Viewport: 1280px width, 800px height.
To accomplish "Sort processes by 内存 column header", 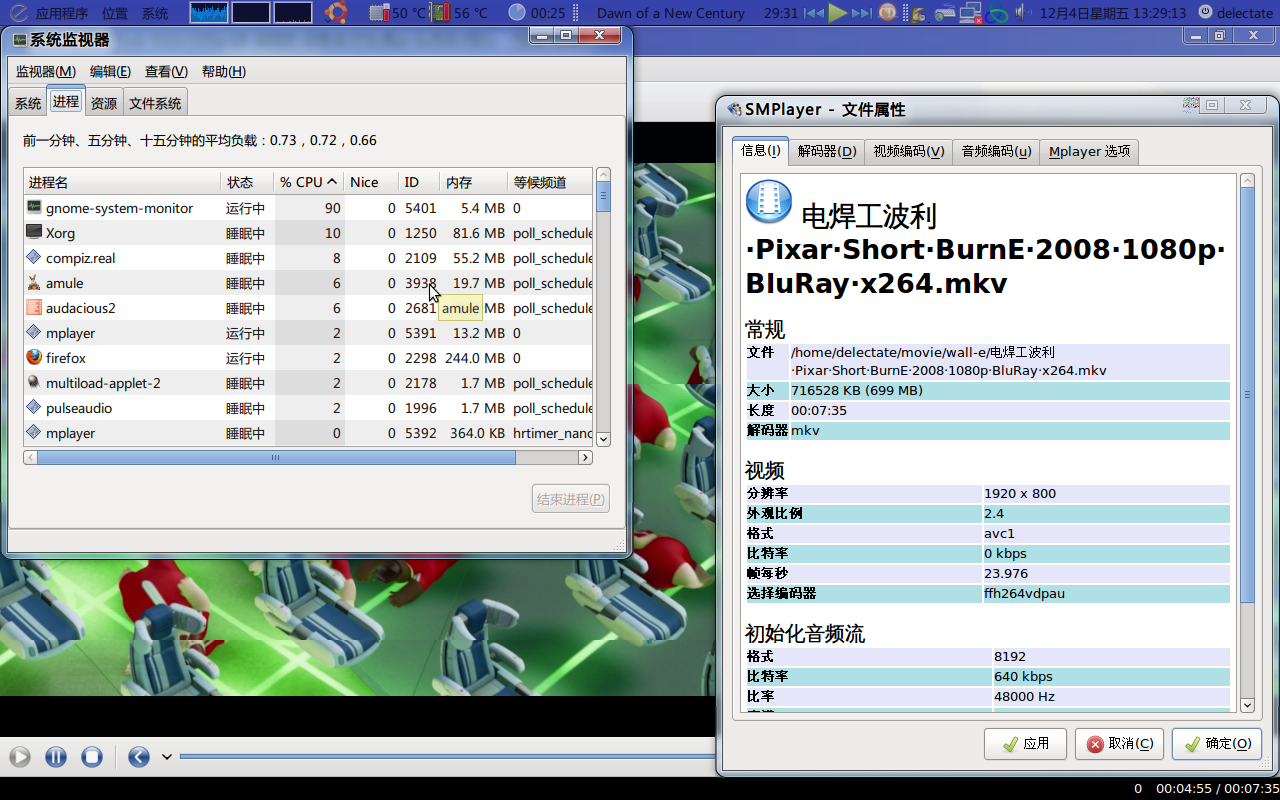I will coord(473,182).
